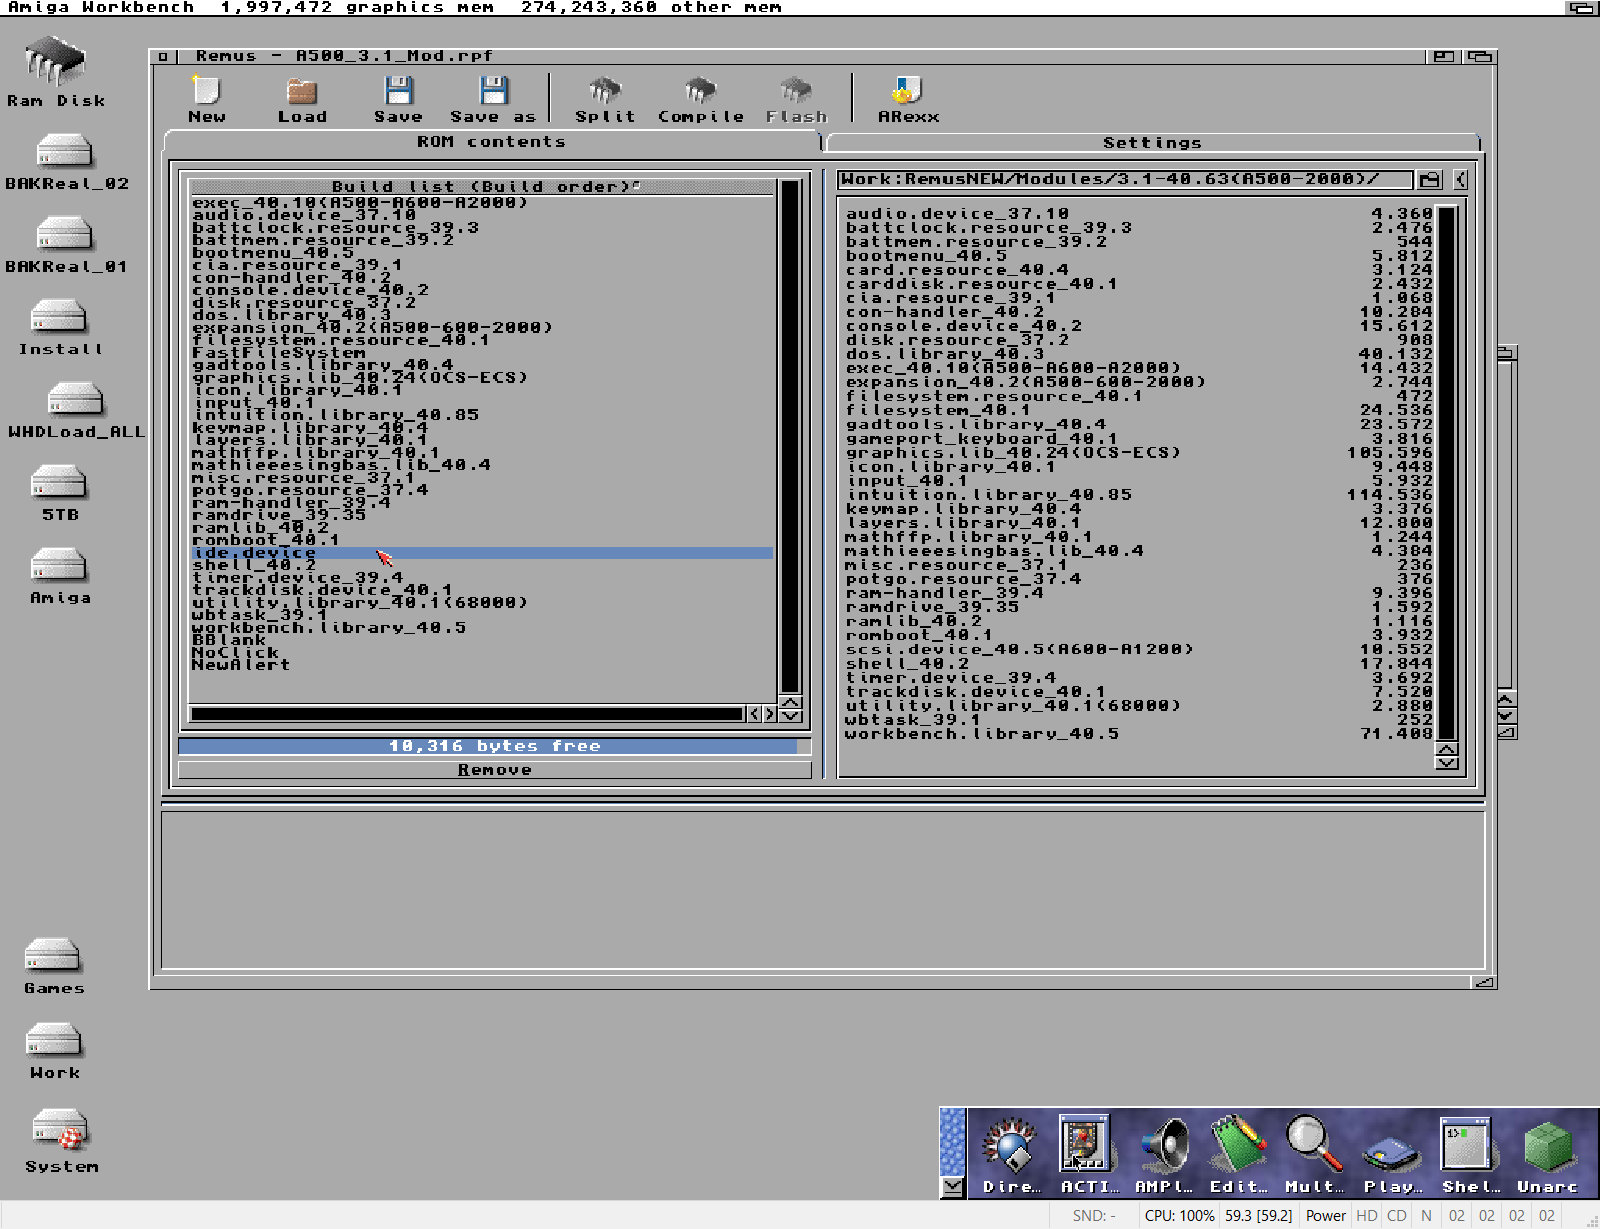Click the build list up arrow

(790, 703)
